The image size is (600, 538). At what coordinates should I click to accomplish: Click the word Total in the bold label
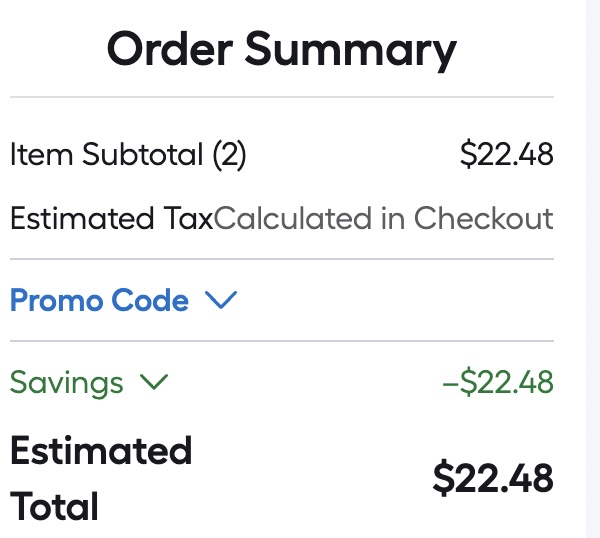54,506
